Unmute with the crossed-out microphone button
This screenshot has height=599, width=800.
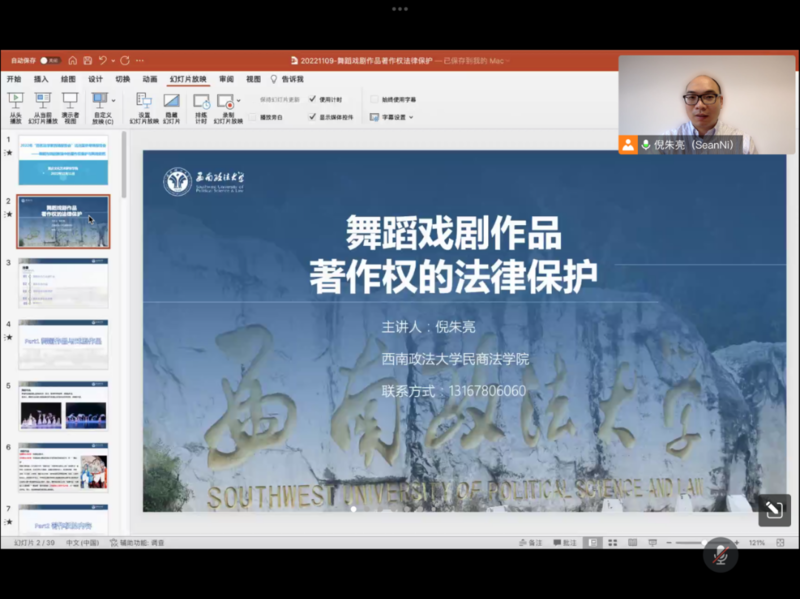[720, 555]
